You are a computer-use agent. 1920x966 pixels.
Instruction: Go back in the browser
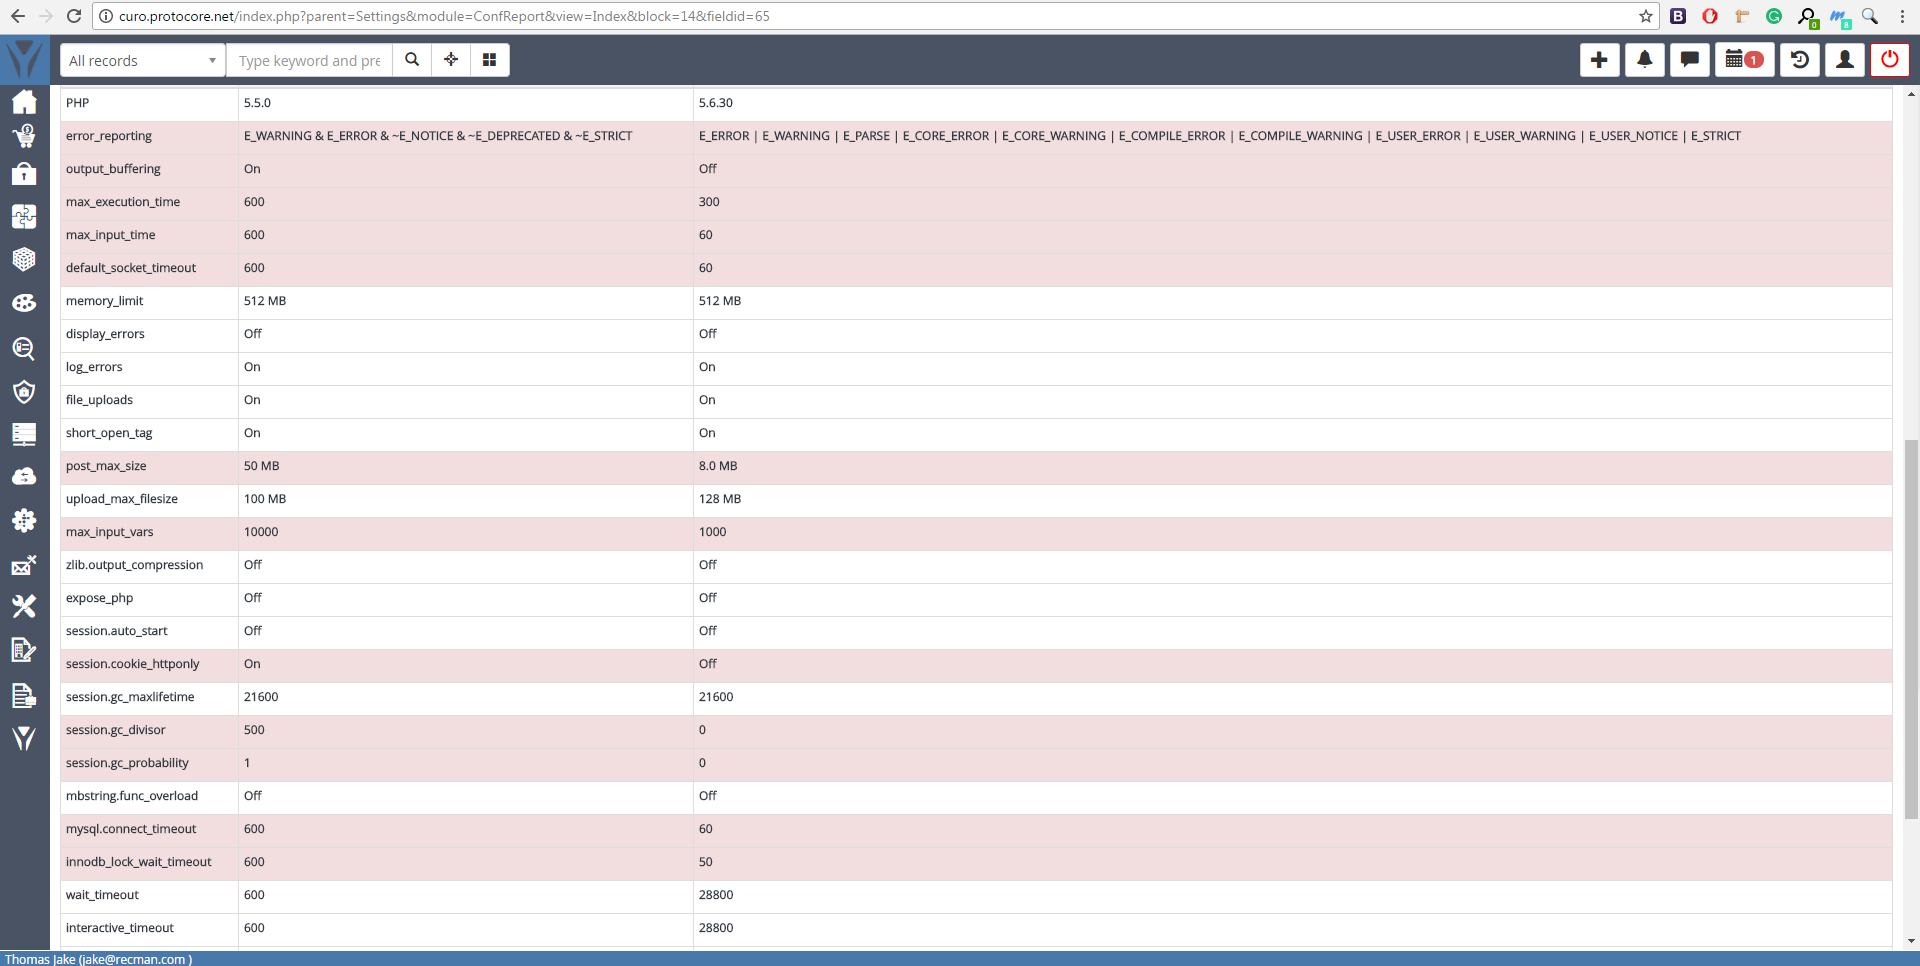18,16
